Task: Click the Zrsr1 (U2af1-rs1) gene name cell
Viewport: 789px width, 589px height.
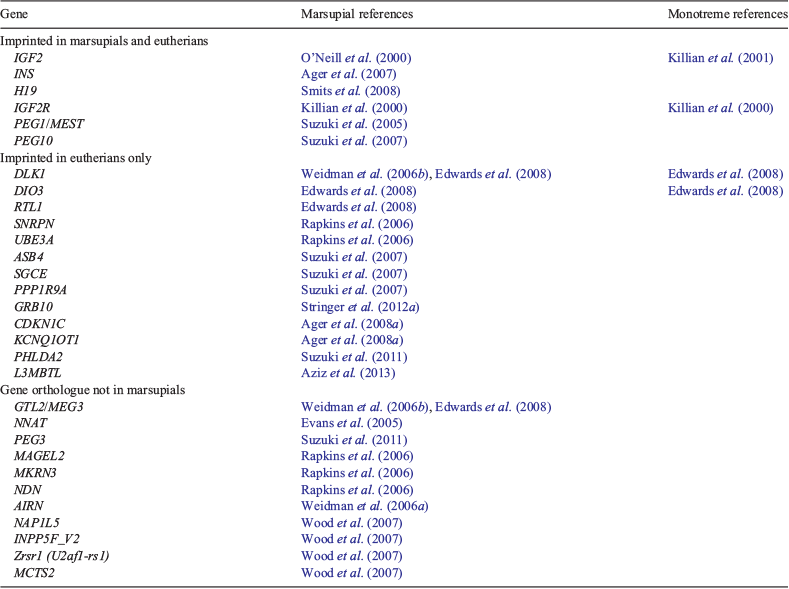Action: [x=61, y=556]
